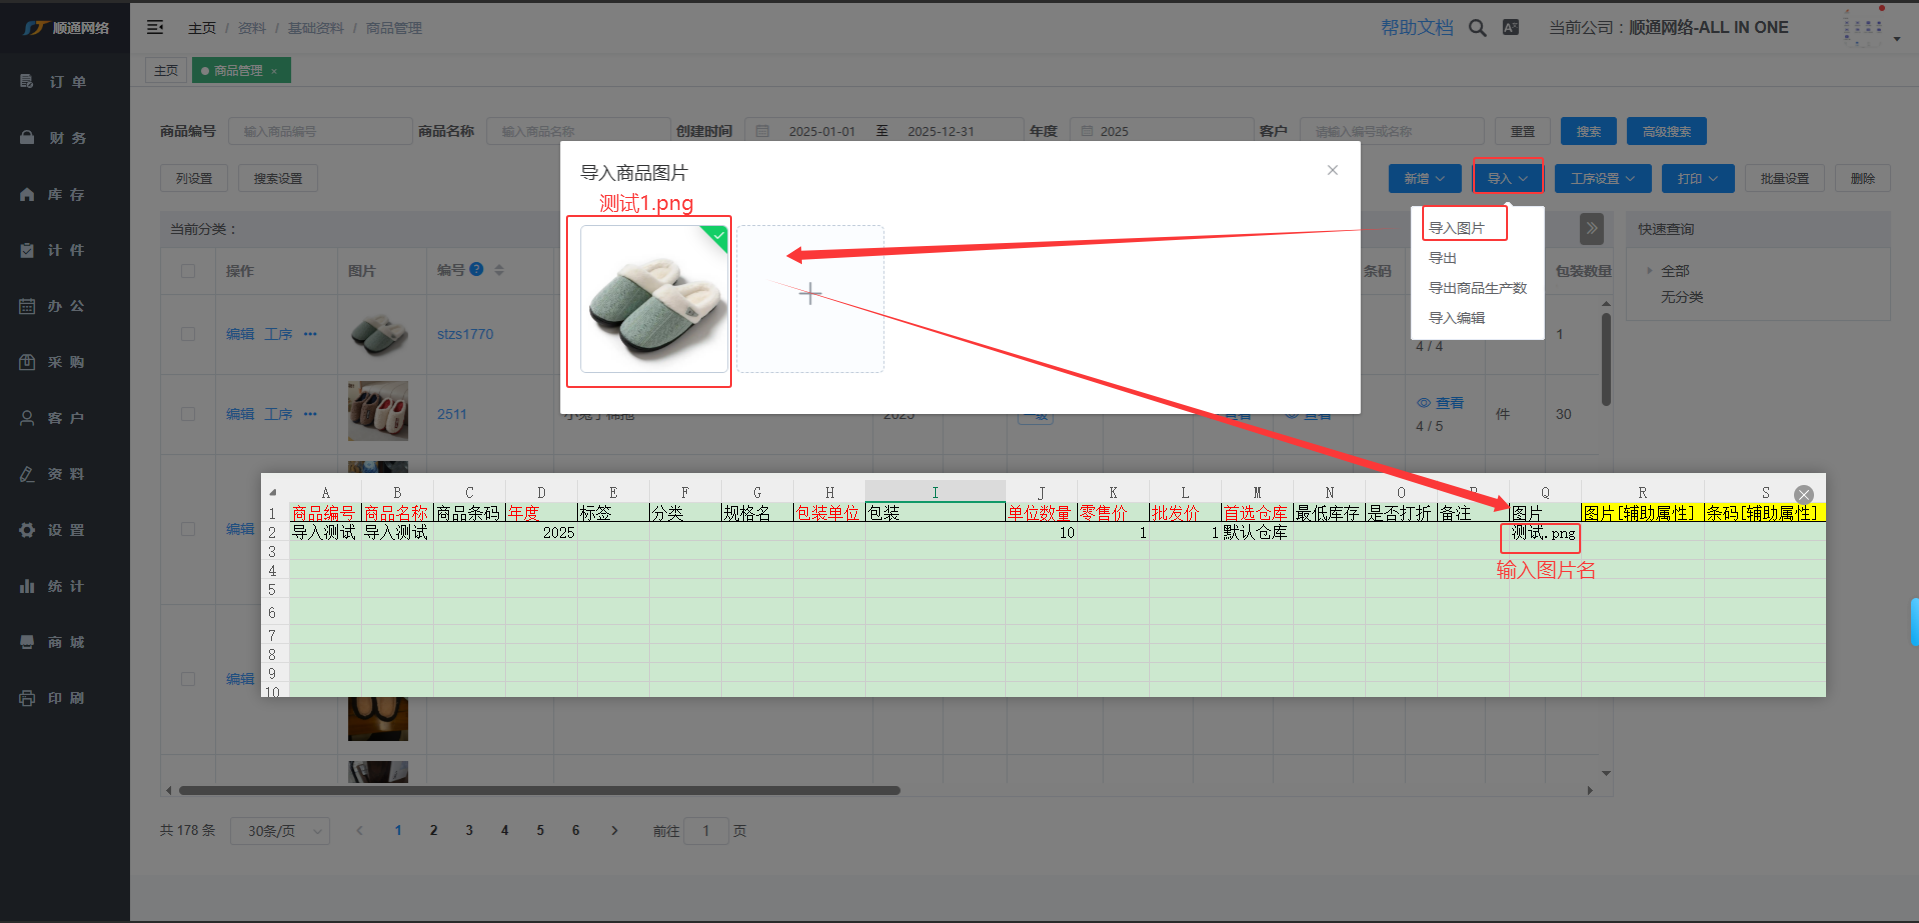Toggle the sidebar collapse hamburger icon
The image size is (1919, 923).
click(x=155, y=27)
